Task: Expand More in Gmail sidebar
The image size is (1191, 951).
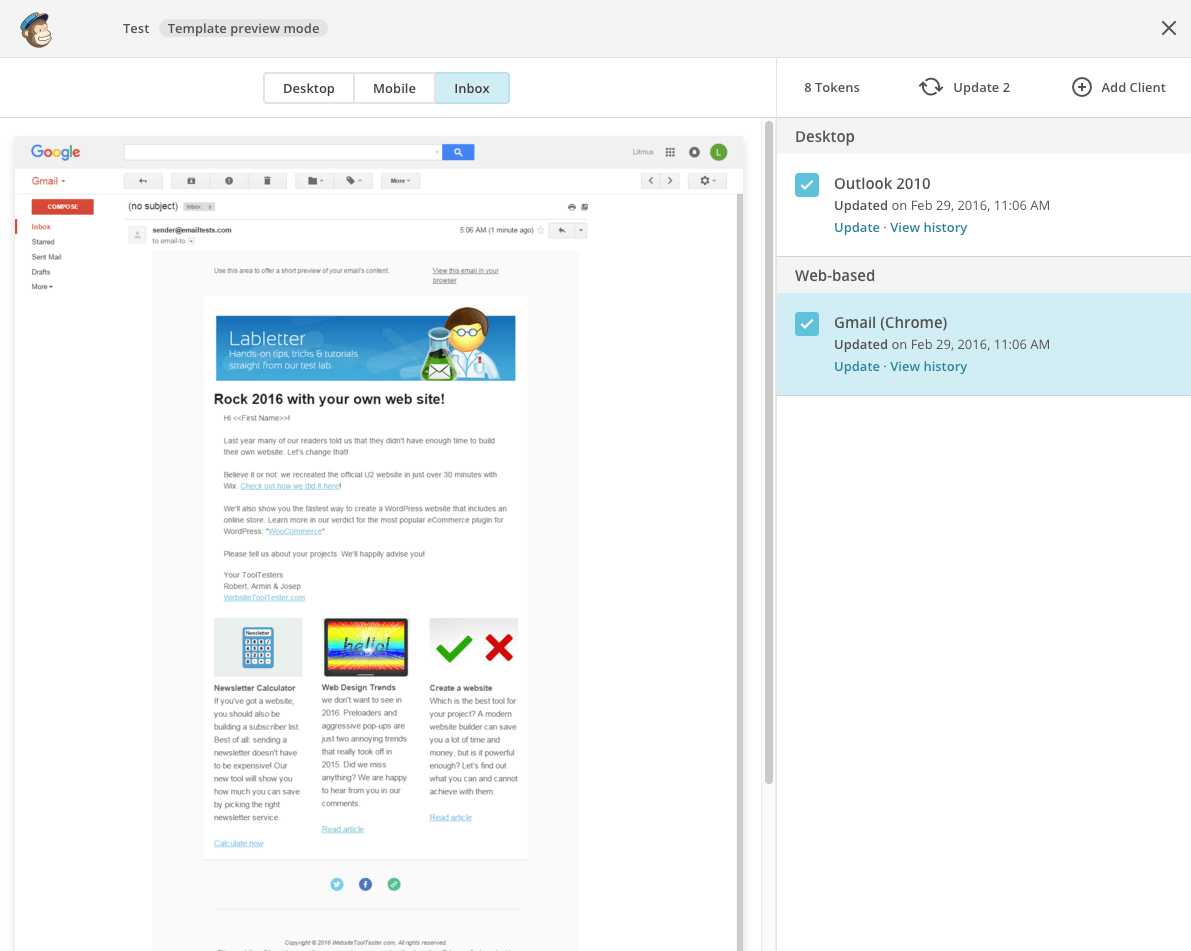Action: pos(42,286)
